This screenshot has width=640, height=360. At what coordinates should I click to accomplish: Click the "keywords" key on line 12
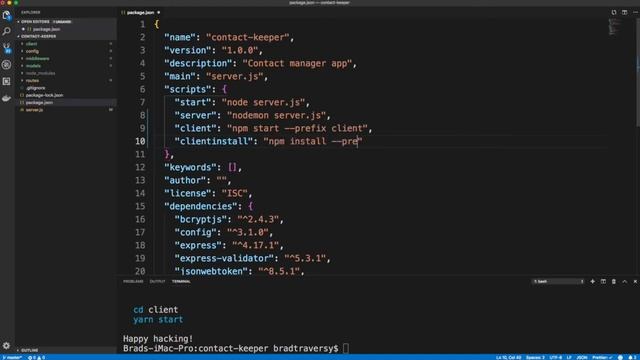pyautogui.click(x=190, y=167)
